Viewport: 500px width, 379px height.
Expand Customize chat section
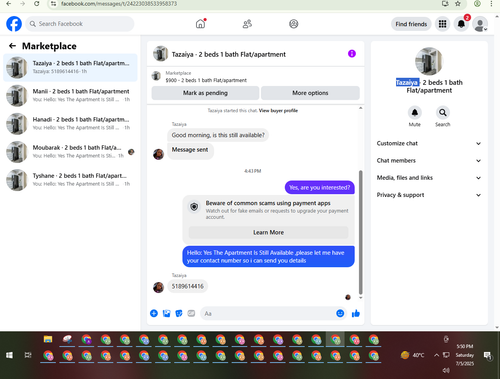pos(429,143)
